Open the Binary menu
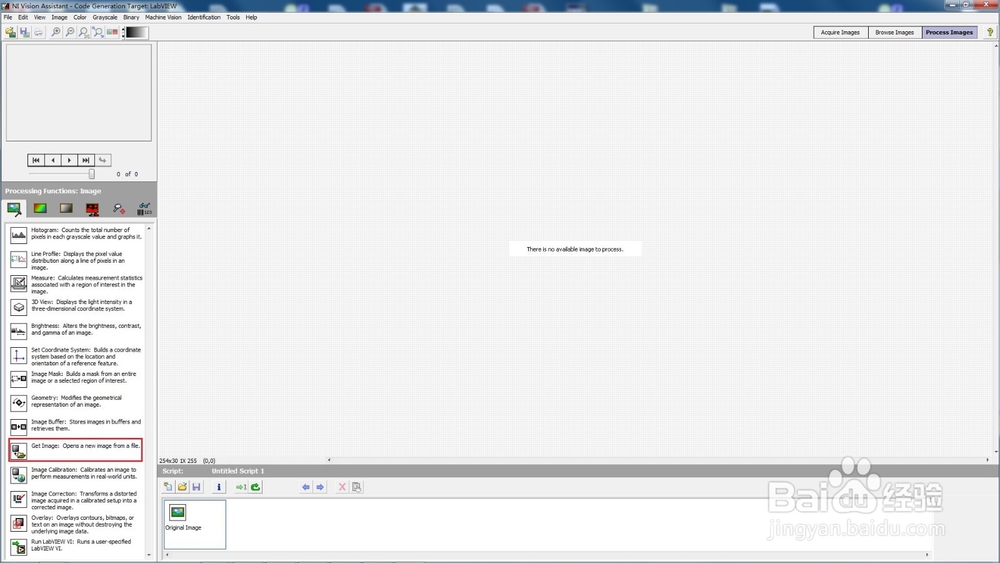The height and width of the screenshot is (563, 1000). 131,17
